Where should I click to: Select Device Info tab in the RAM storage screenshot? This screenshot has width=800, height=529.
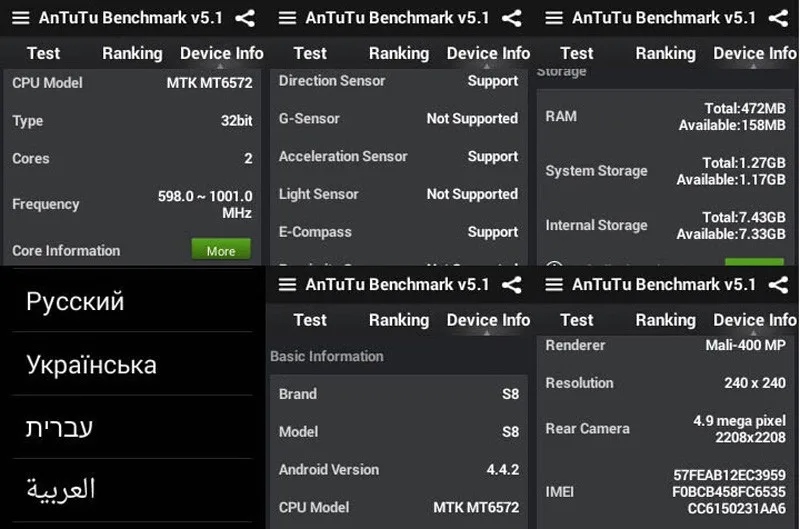[755, 53]
